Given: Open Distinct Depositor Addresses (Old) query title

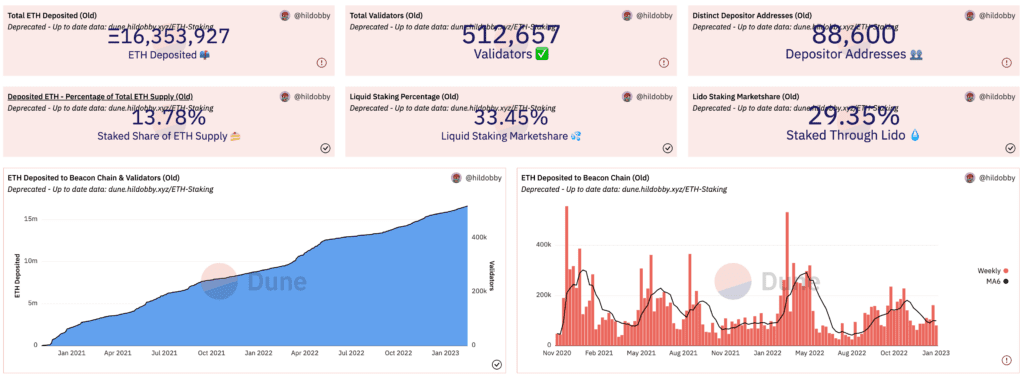Looking at the screenshot, I should click(x=752, y=15).
